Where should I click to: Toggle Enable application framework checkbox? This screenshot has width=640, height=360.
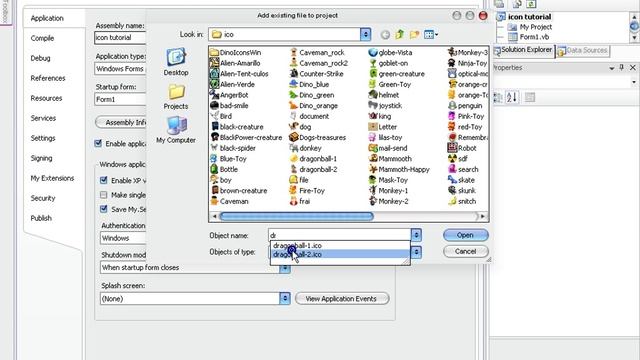click(98, 143)
